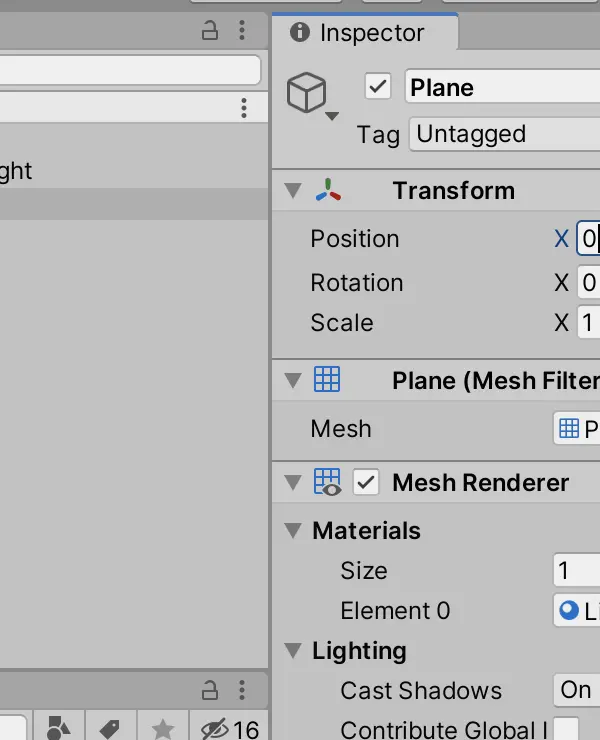
Task: Search by label tag icon
Action: coord(110,729)
